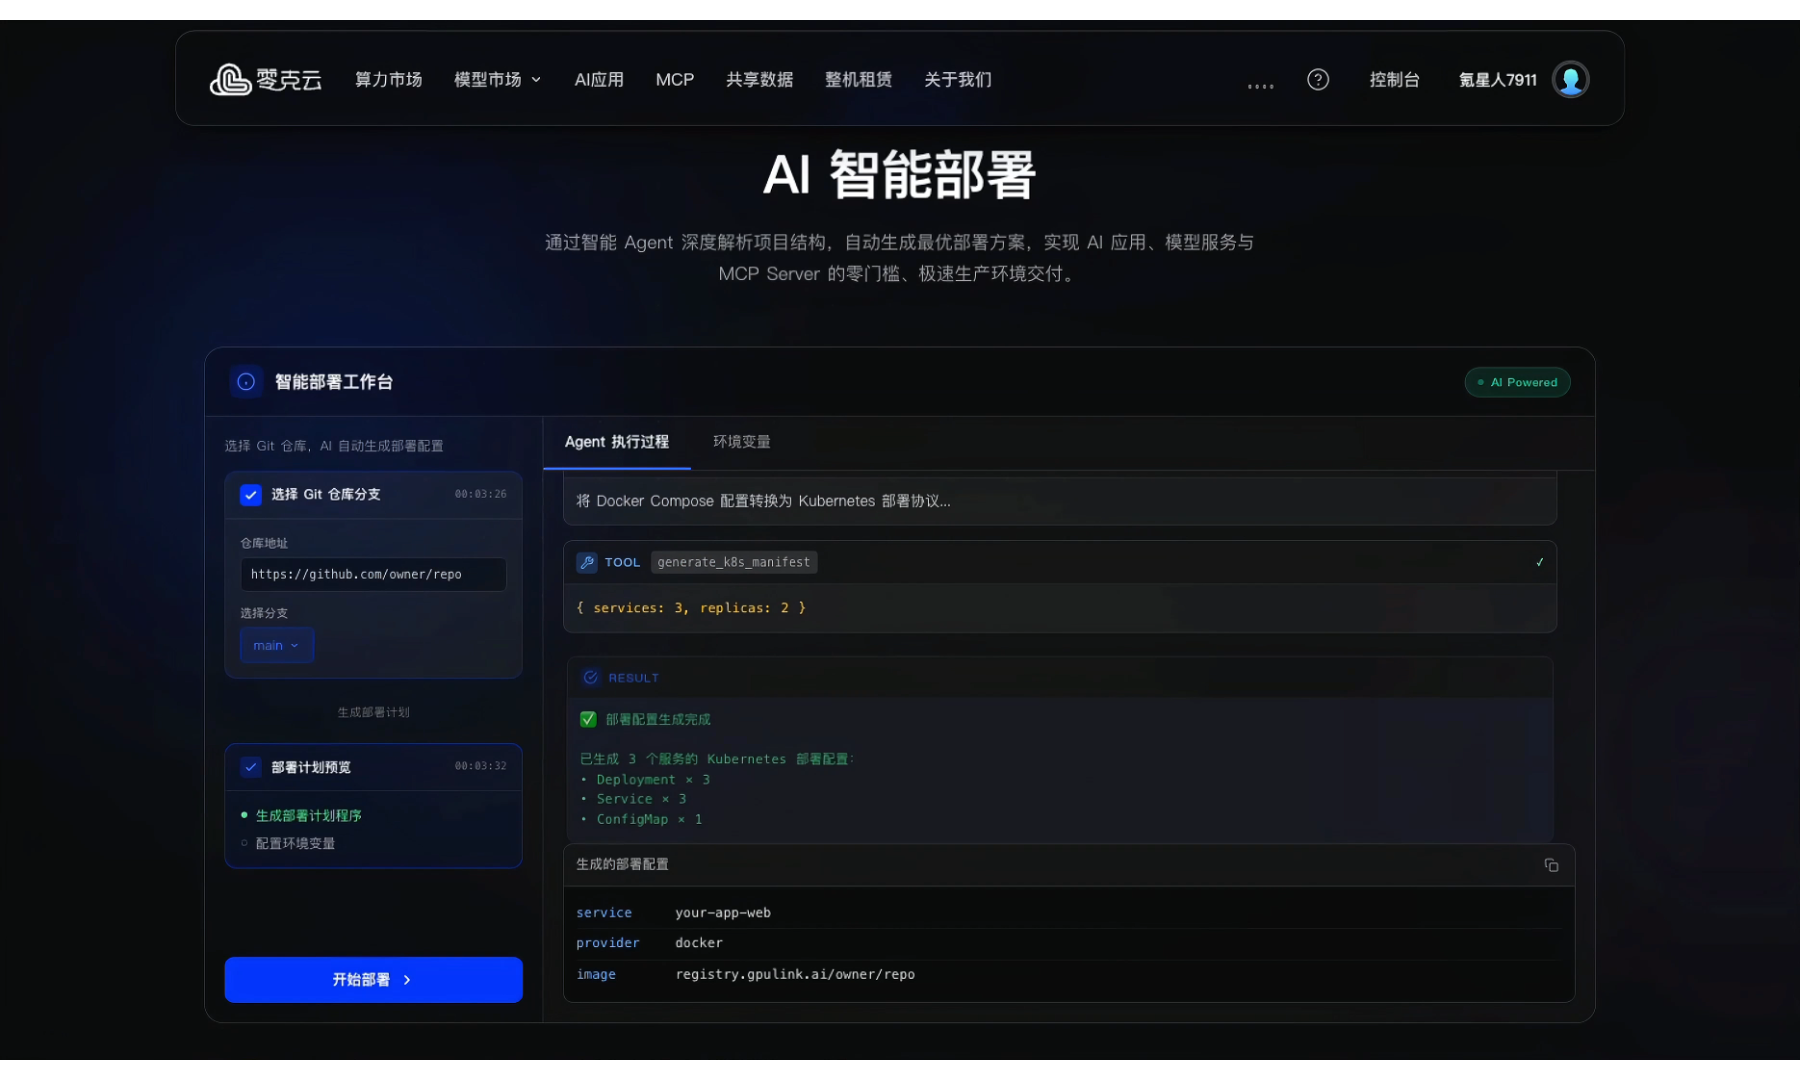Select the Agent 执行过程 tab
The height and width of the screenshot is (1080, 1800).
[x=616, y=442]
